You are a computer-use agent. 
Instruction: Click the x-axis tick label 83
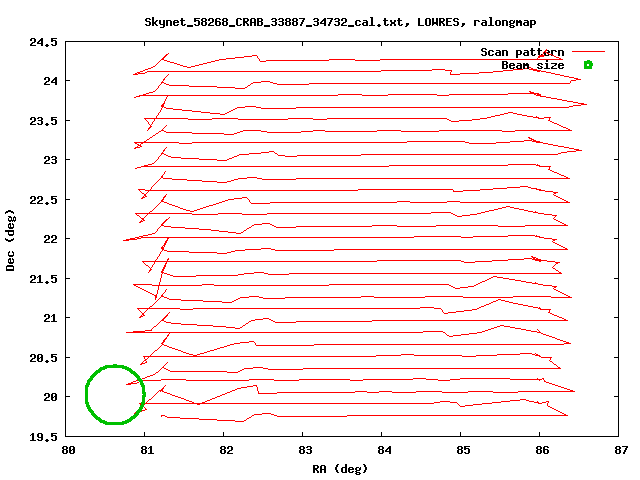305,450
